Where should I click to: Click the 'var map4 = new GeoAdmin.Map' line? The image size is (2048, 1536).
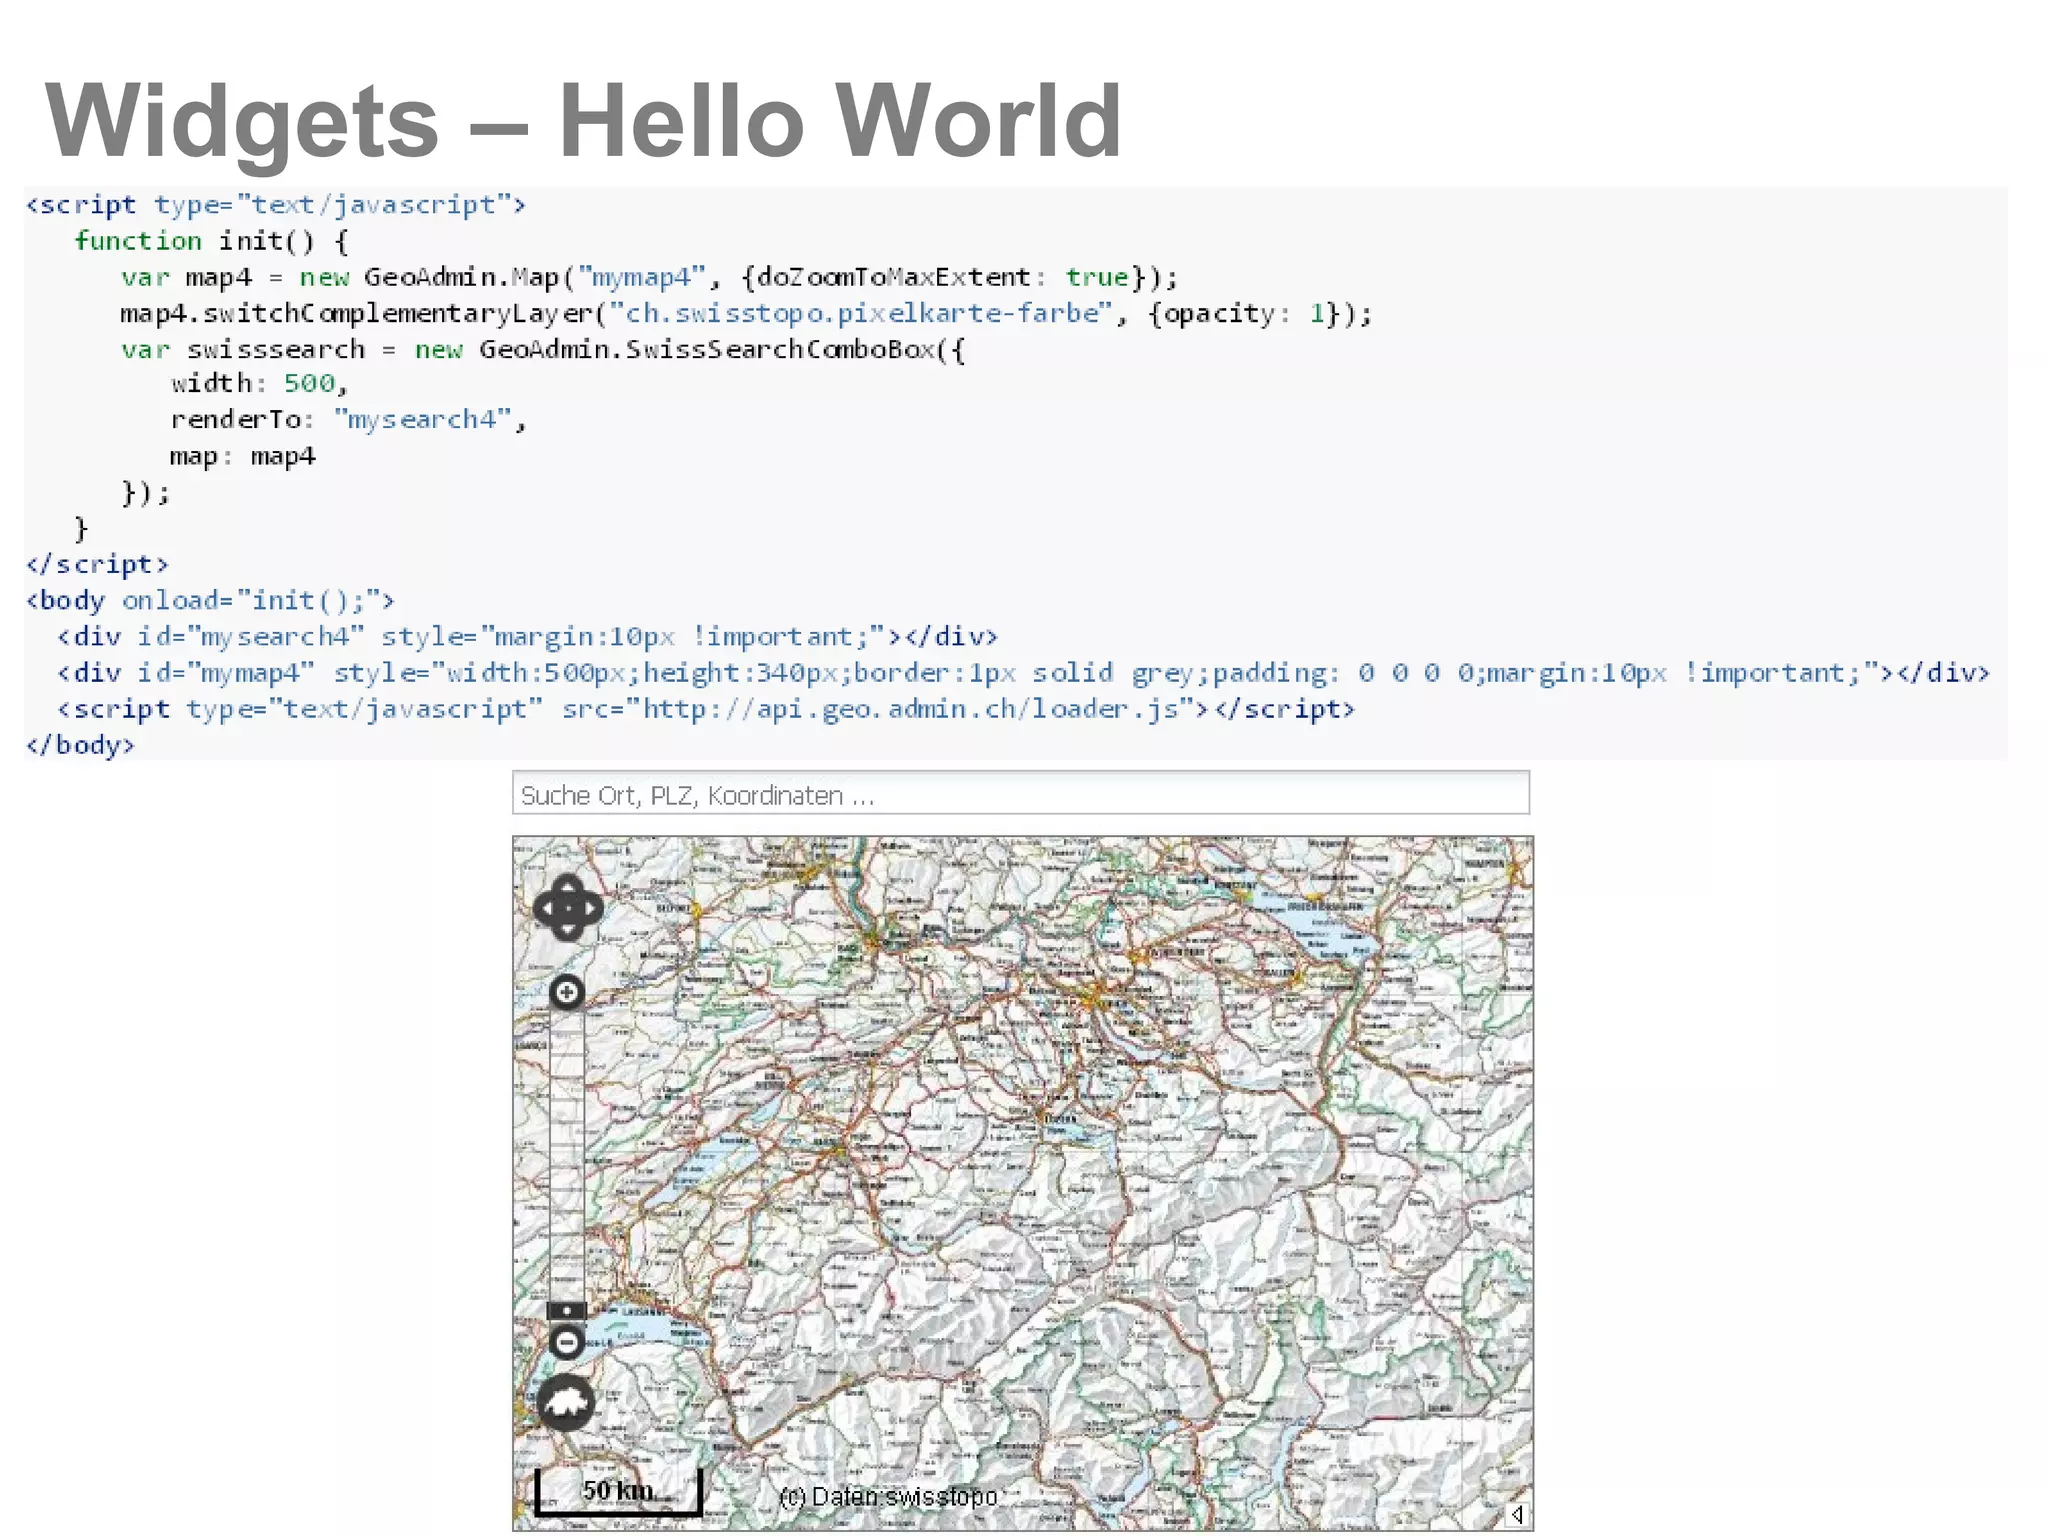pyautogui.click(x=650, y=277)
